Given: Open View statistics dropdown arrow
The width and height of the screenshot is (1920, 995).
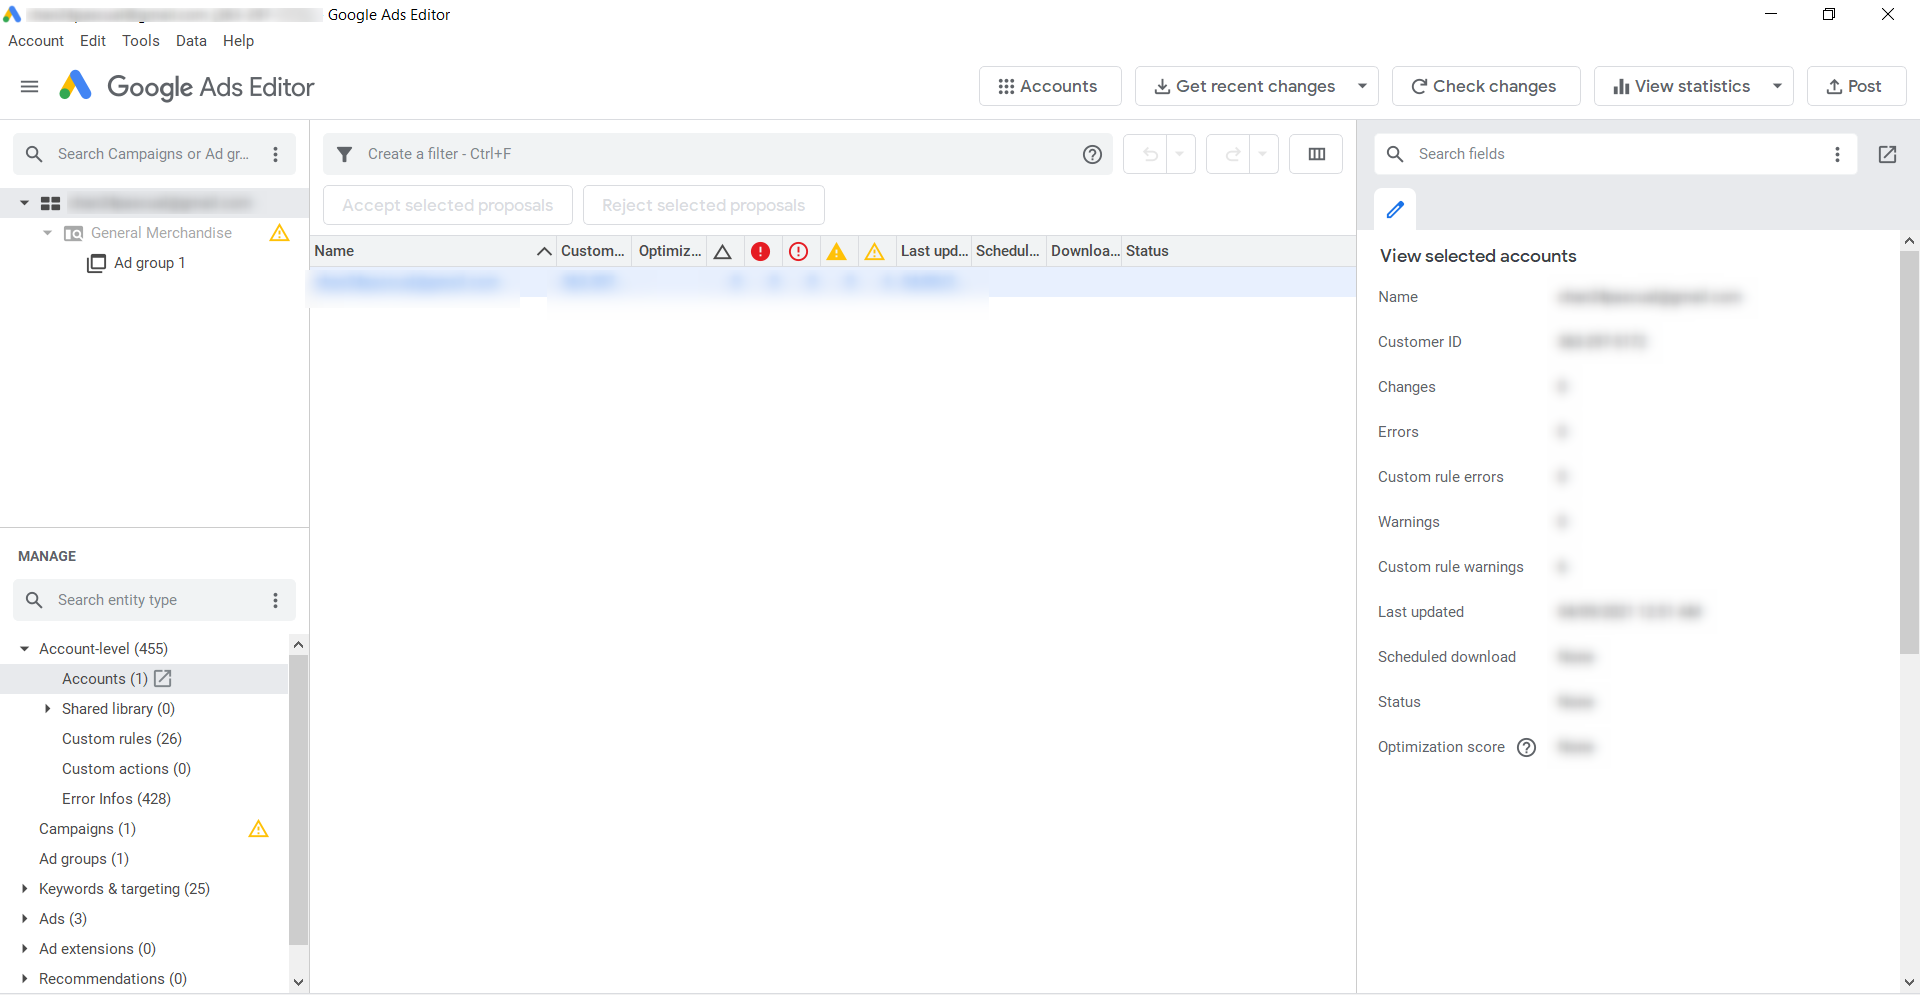Looking at the screenshot, I should pos(1777,86).
